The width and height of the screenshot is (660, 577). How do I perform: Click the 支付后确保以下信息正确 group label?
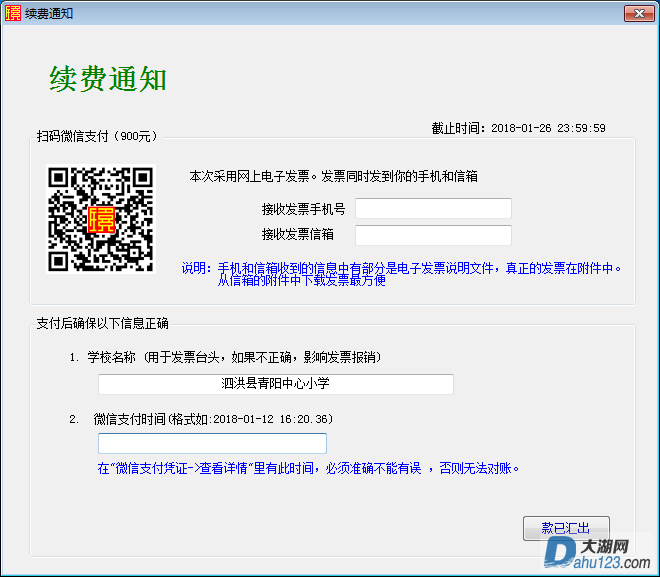102,323
